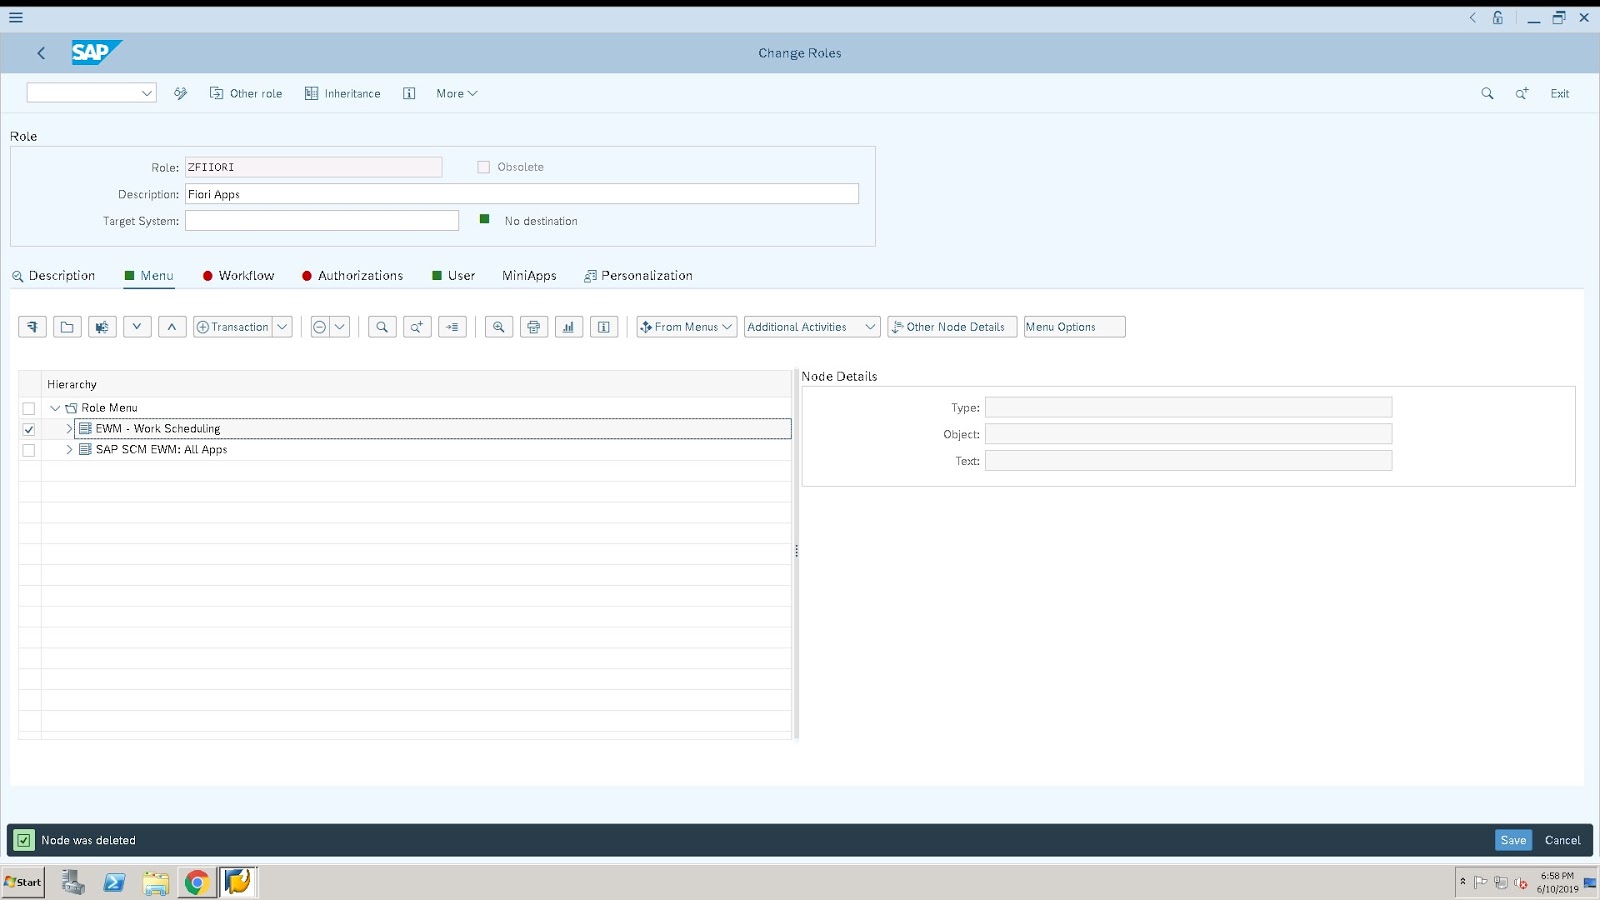Click the Target System input field
This screenshot has width=1600, height=900.
[x=322, y=221]
